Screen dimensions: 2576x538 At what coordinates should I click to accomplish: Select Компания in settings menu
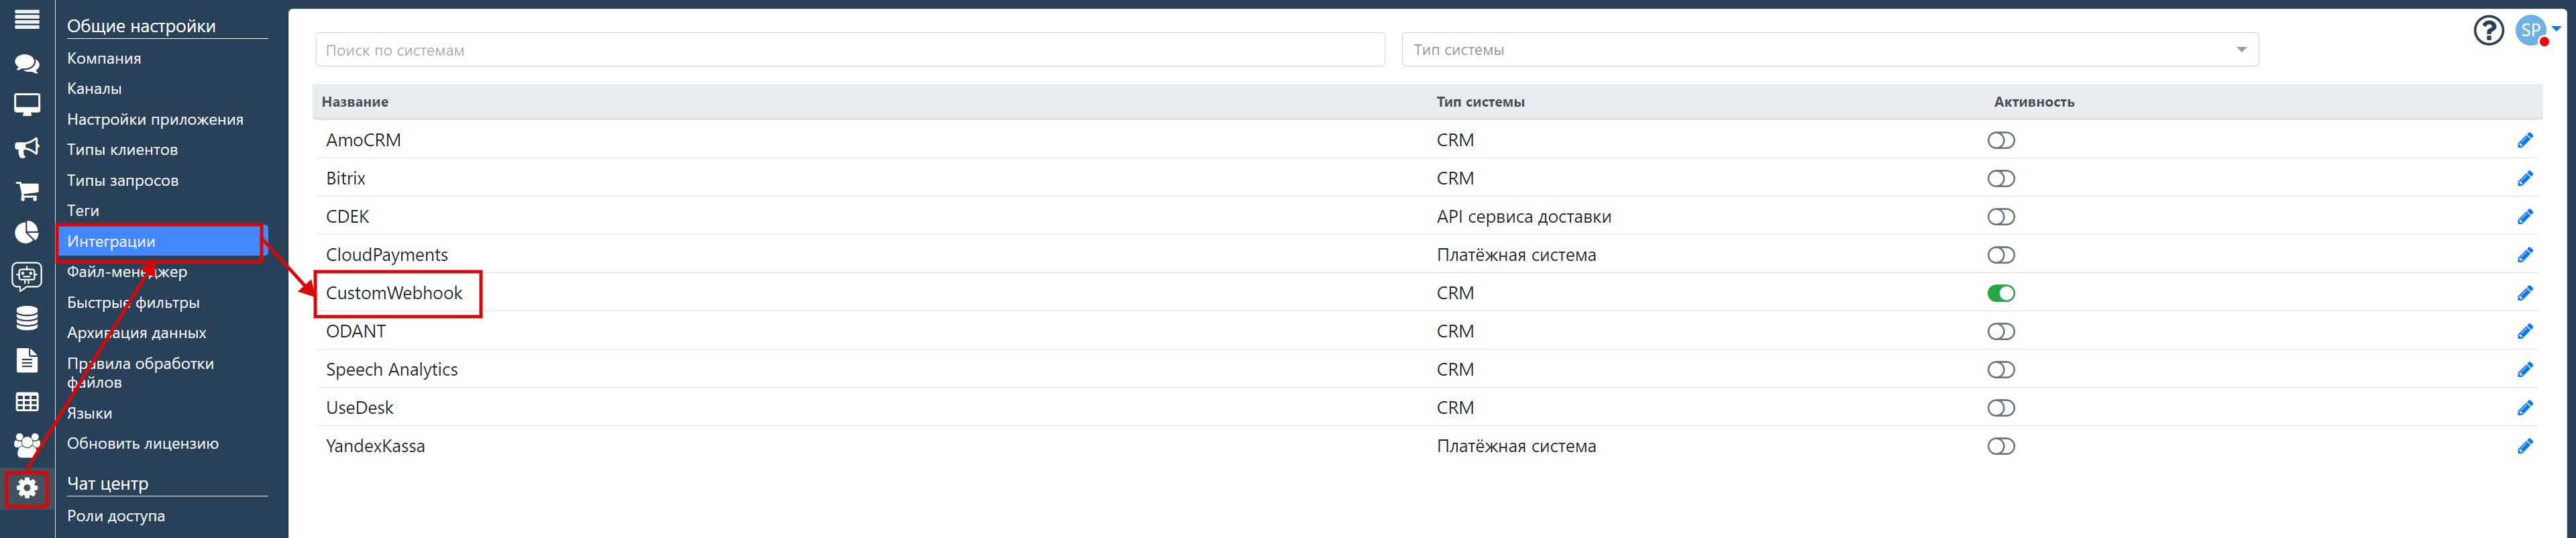pos(104,58)
